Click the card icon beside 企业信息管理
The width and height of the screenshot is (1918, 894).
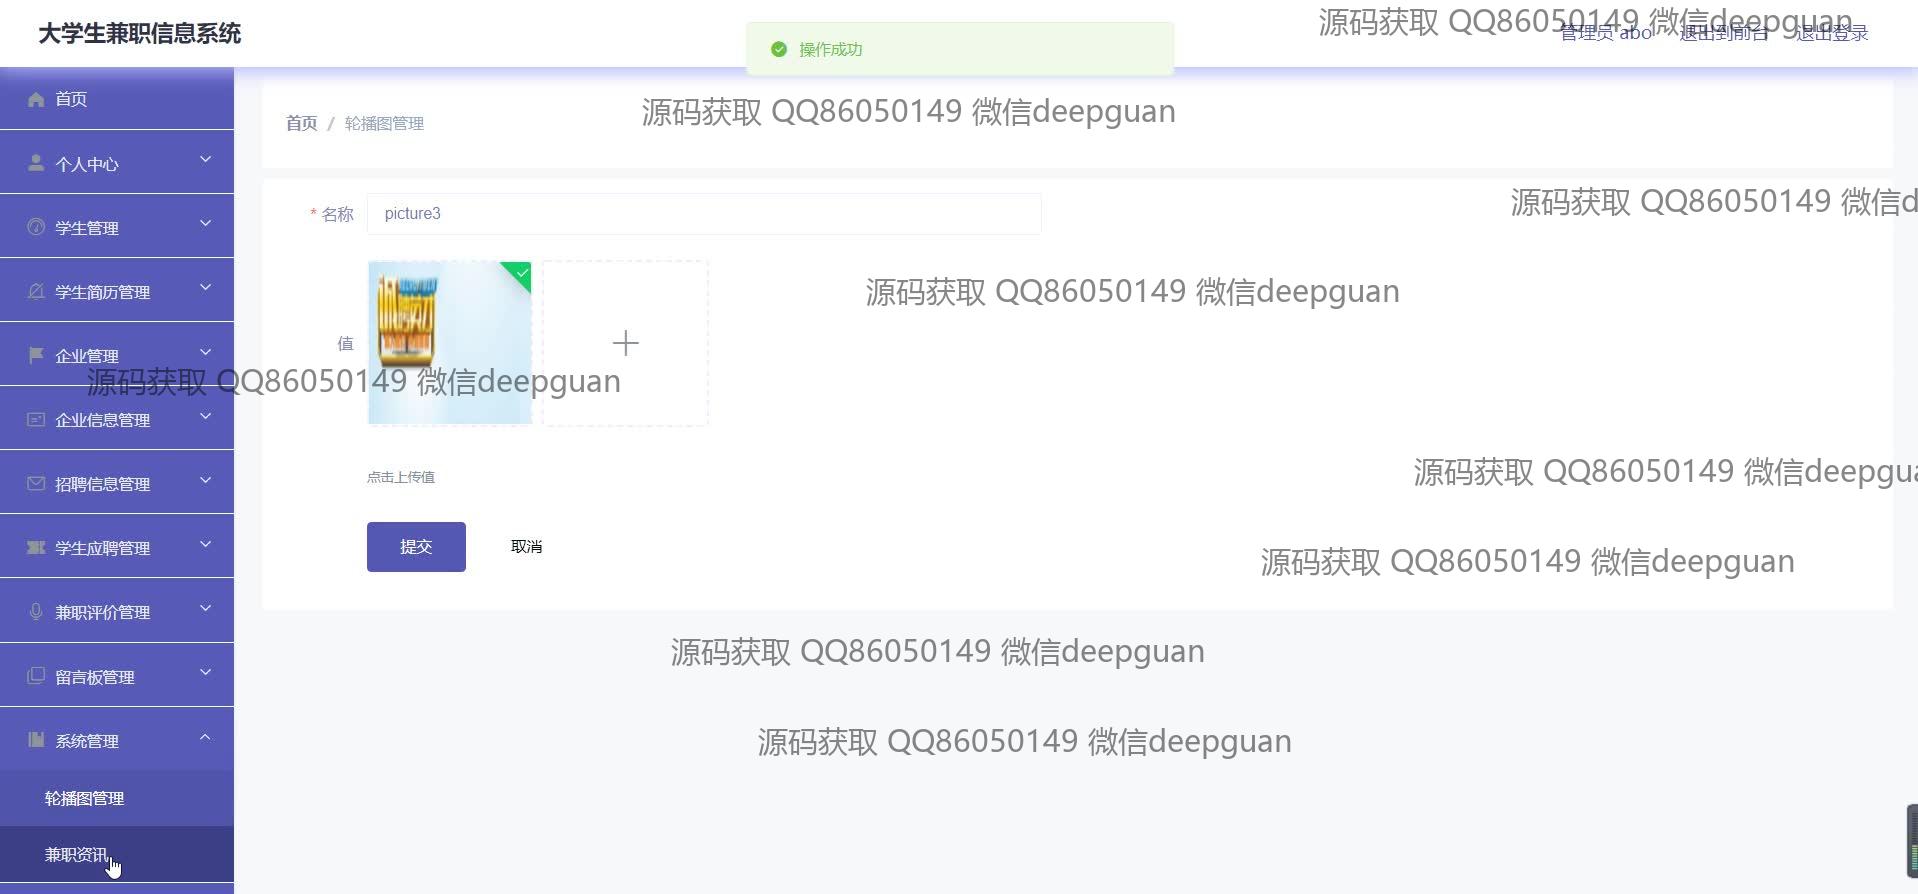36,419
